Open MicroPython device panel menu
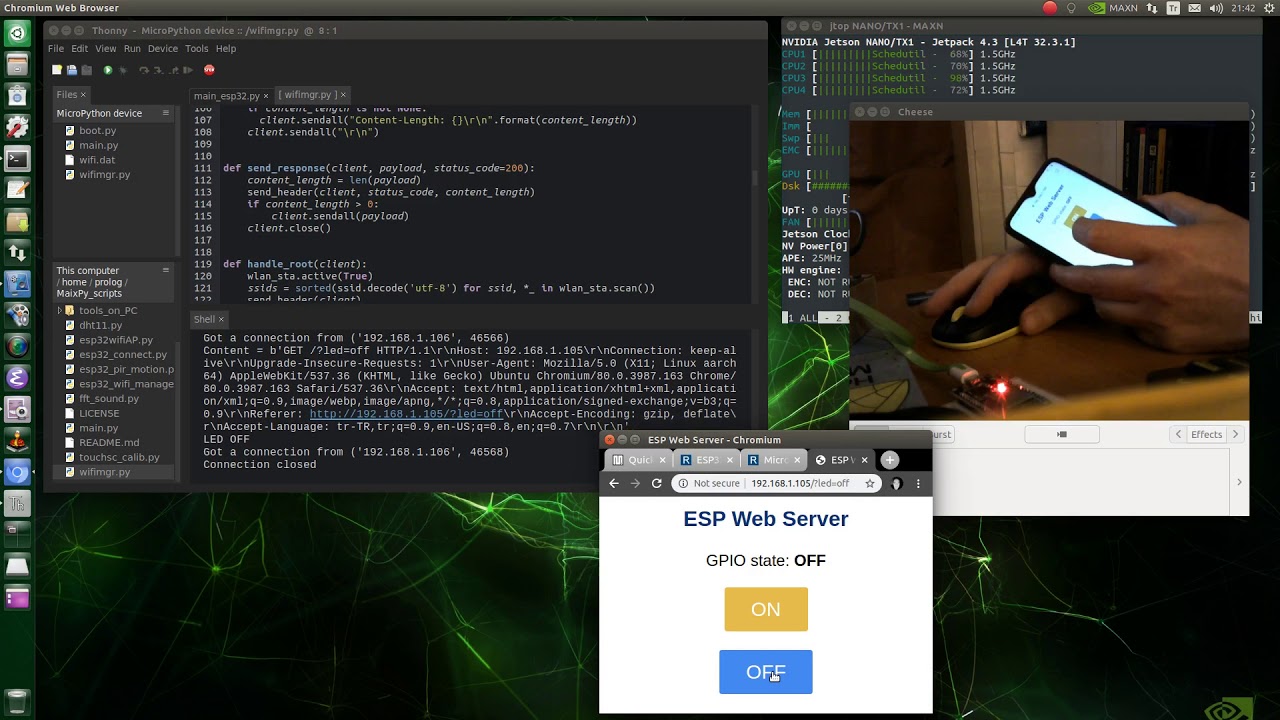 [166, 113]
